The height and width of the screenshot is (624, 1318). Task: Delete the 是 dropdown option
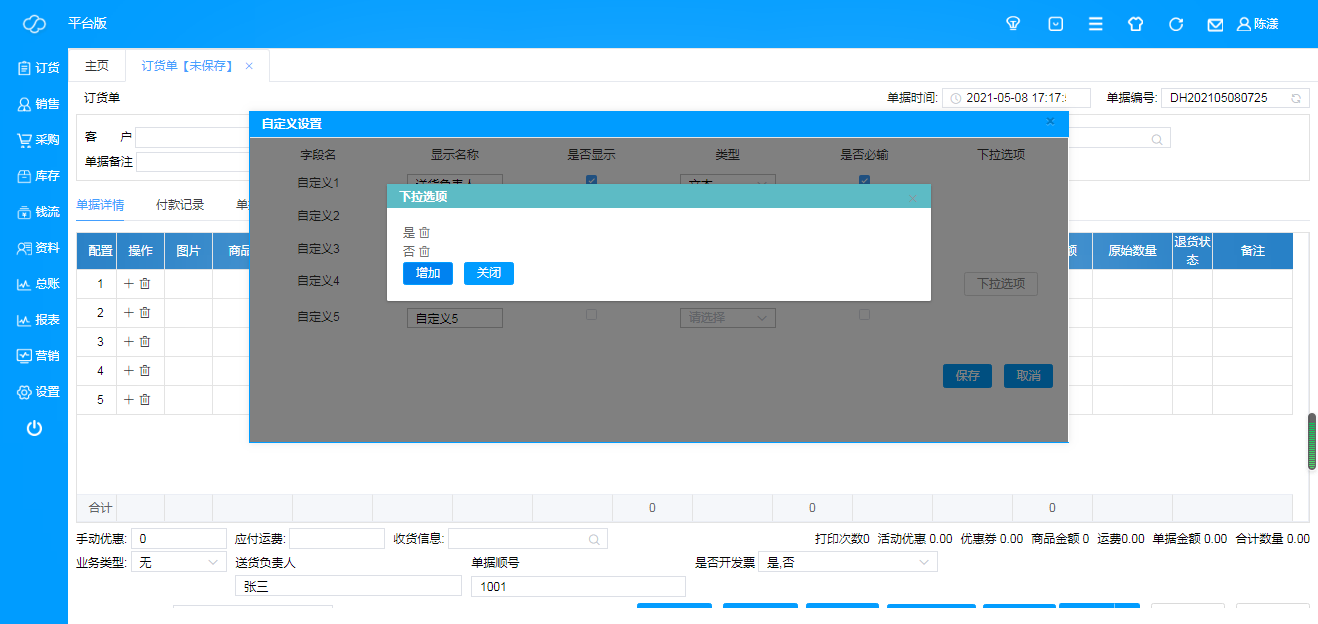tap(425, 233)
